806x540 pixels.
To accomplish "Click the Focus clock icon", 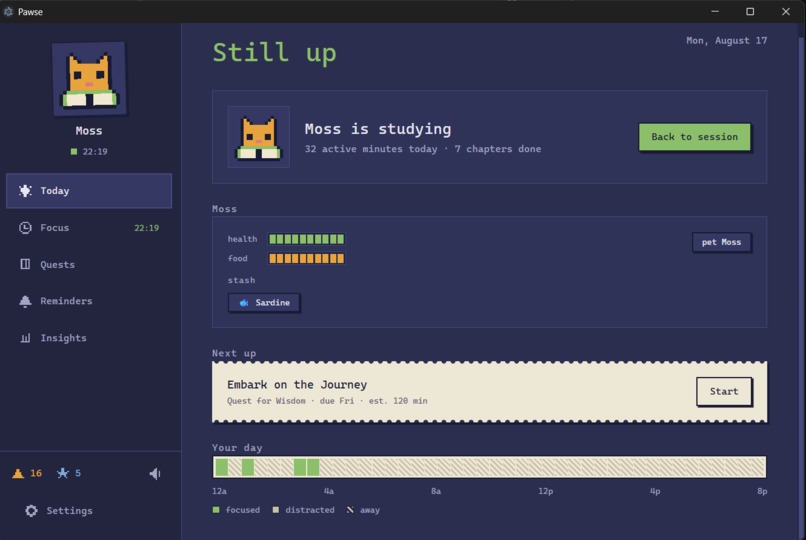I will [25, 228].
